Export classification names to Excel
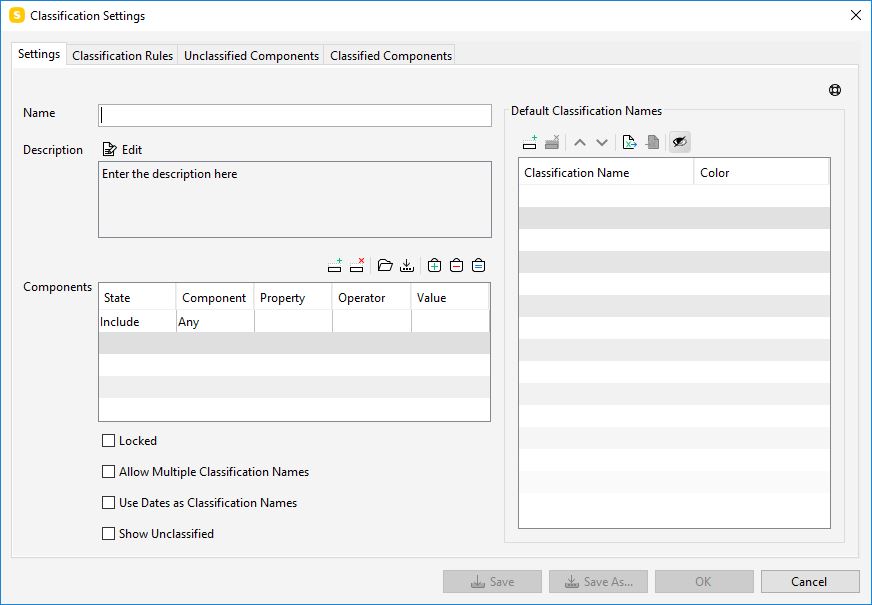 point(629,141)
